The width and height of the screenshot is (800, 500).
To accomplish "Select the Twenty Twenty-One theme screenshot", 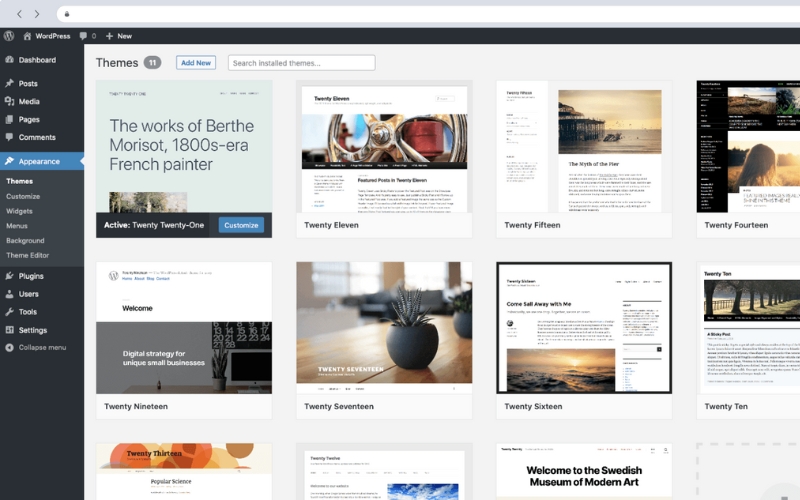I will pos(184,146).
